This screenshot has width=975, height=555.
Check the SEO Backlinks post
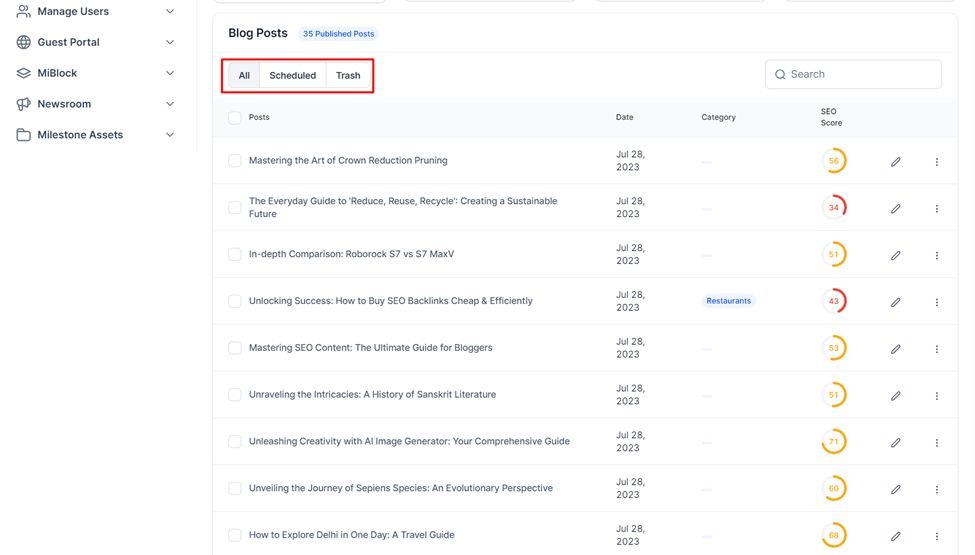234,301
